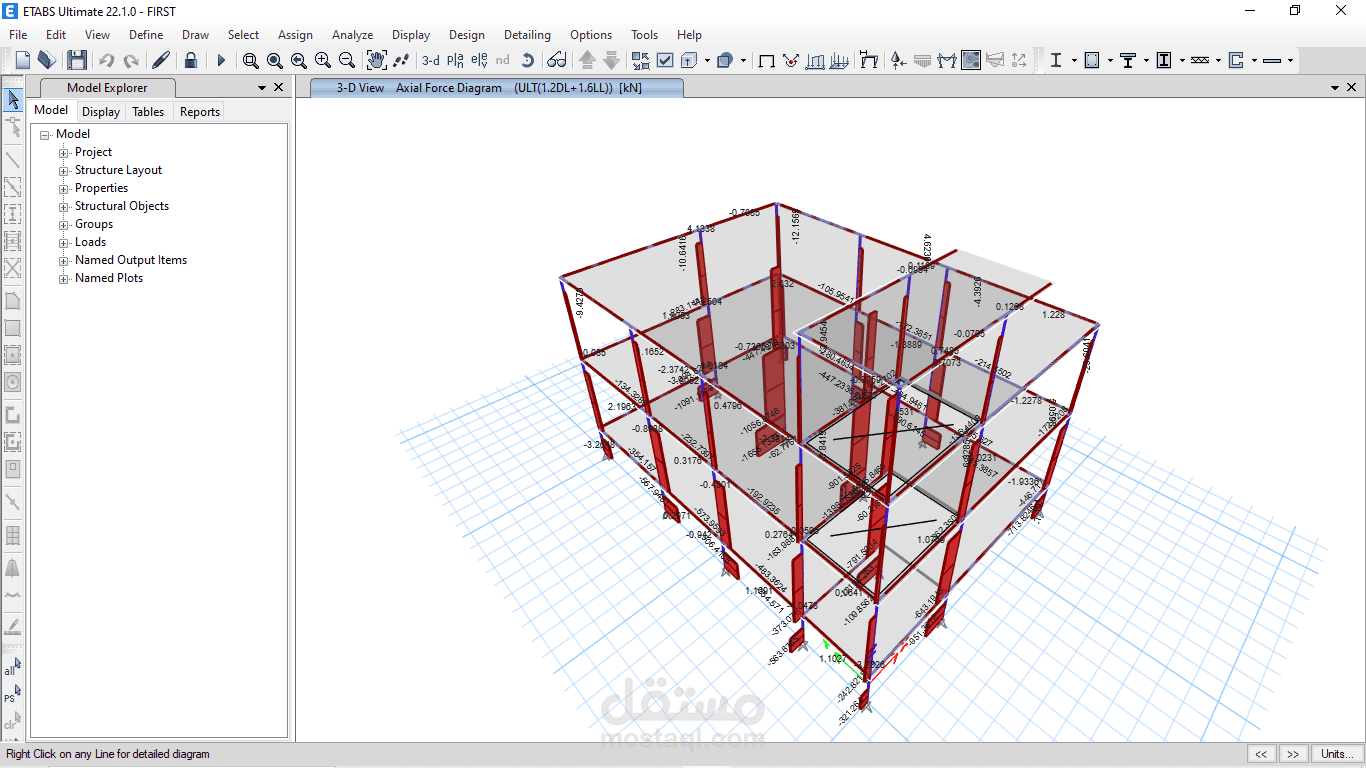Switch to the Display tab
This screenshot has width=1366, height=768.
point(101,112)
